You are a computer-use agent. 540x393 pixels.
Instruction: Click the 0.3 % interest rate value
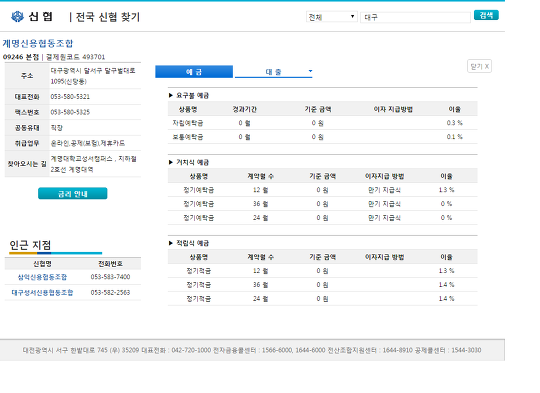pos(454,123)
